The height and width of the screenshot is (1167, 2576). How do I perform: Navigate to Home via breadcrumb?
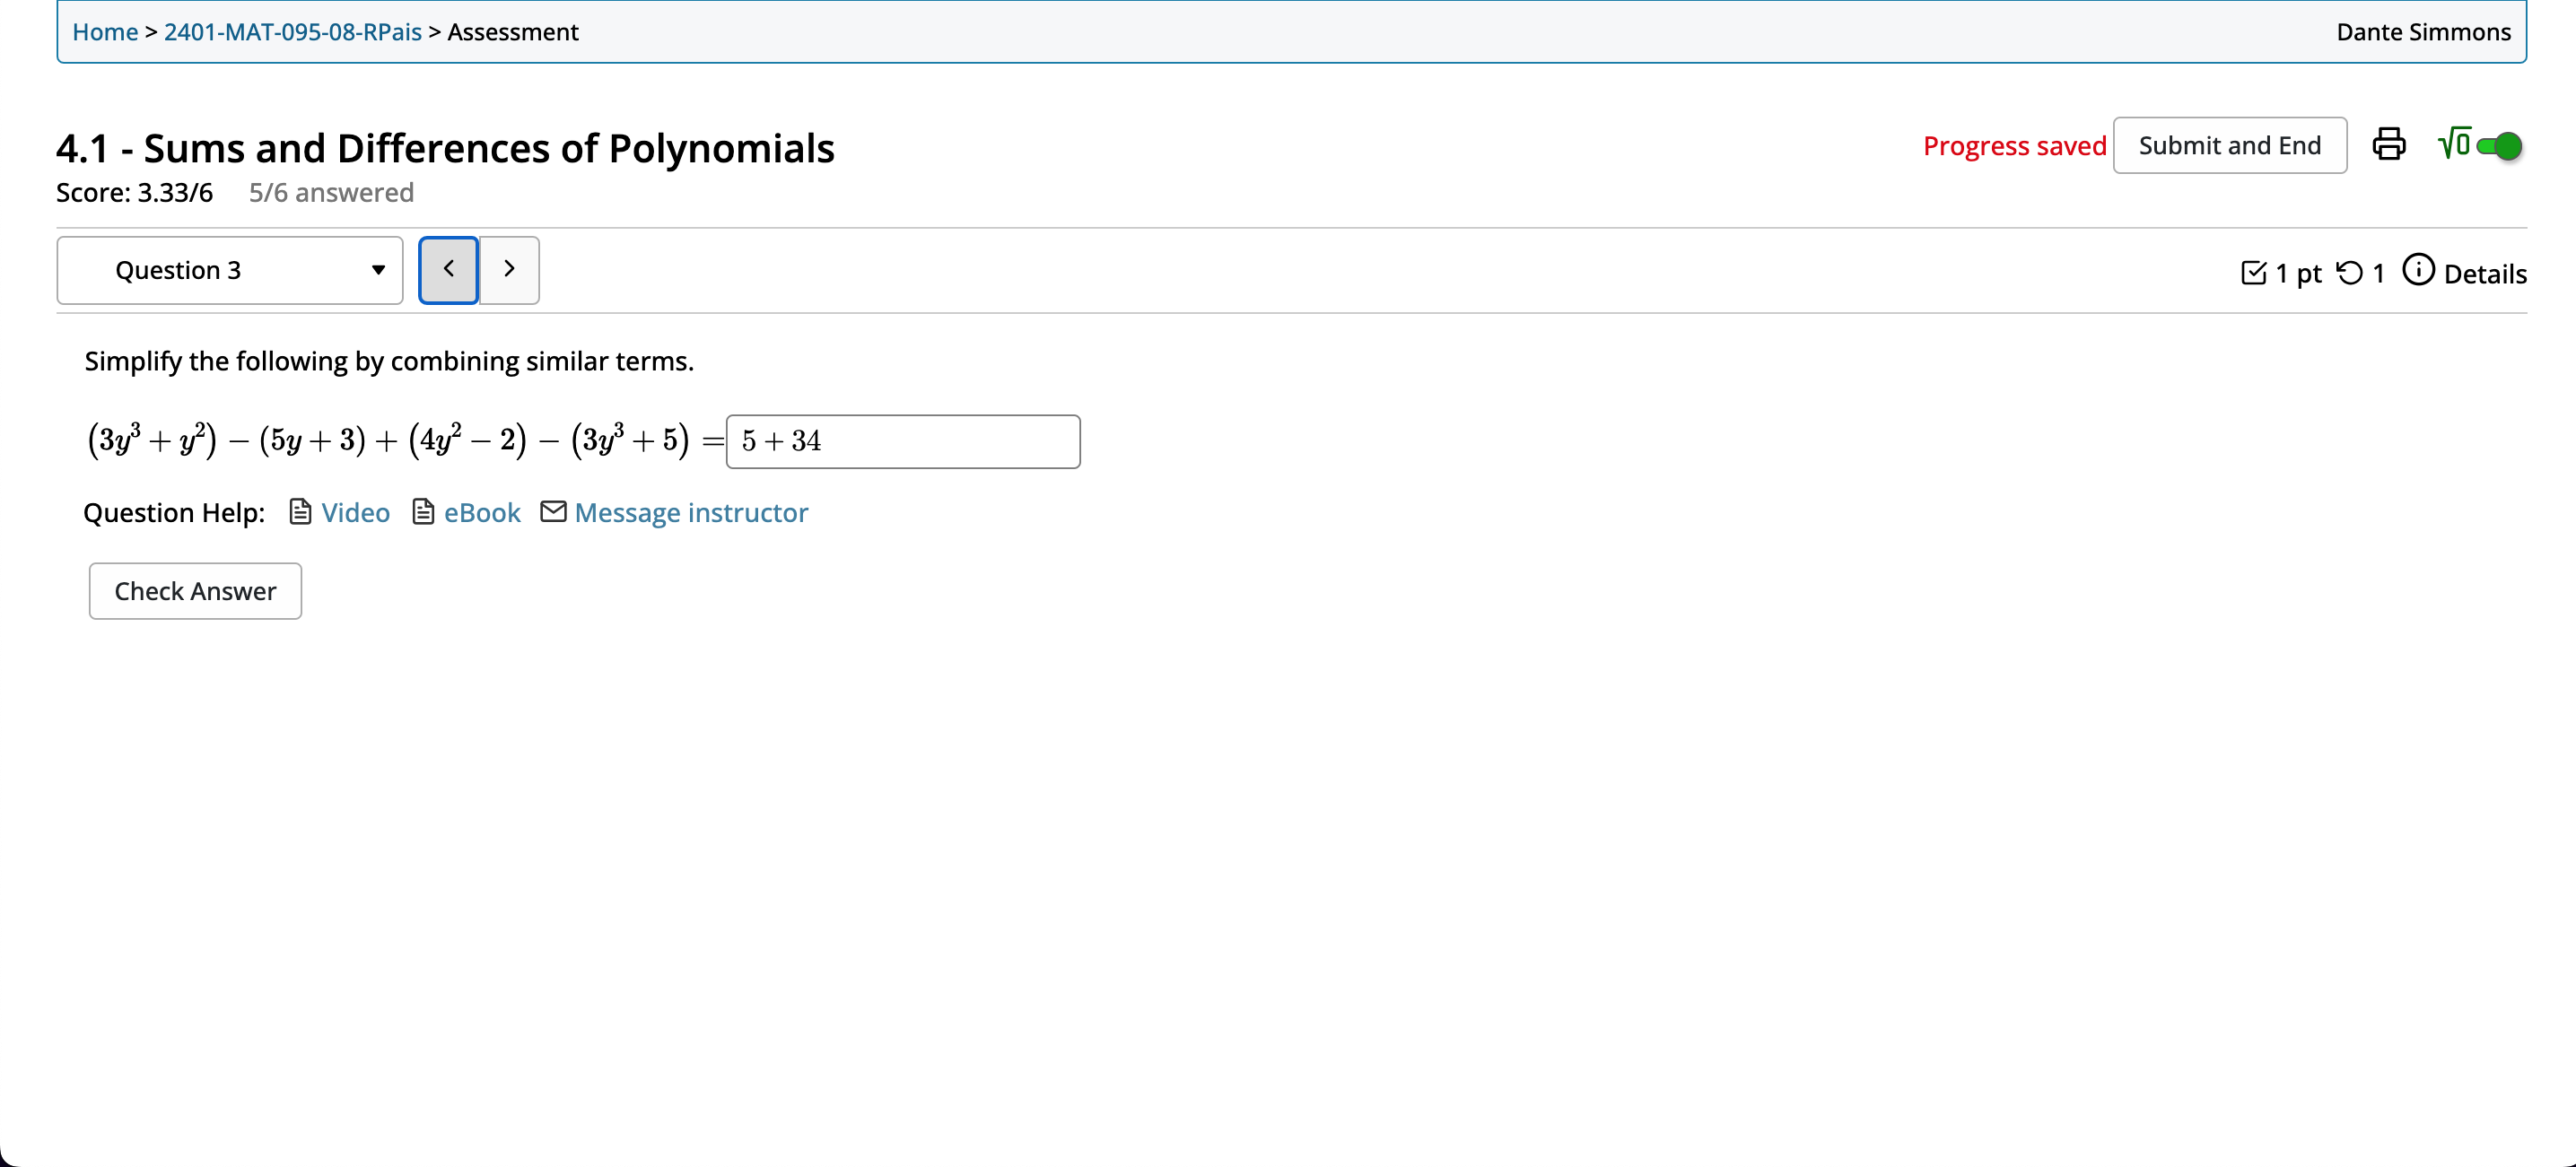[x=104, y=31]
